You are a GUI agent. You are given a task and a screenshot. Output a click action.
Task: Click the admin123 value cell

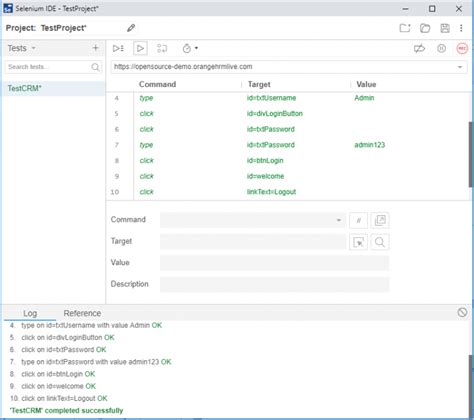pos(369,145)
